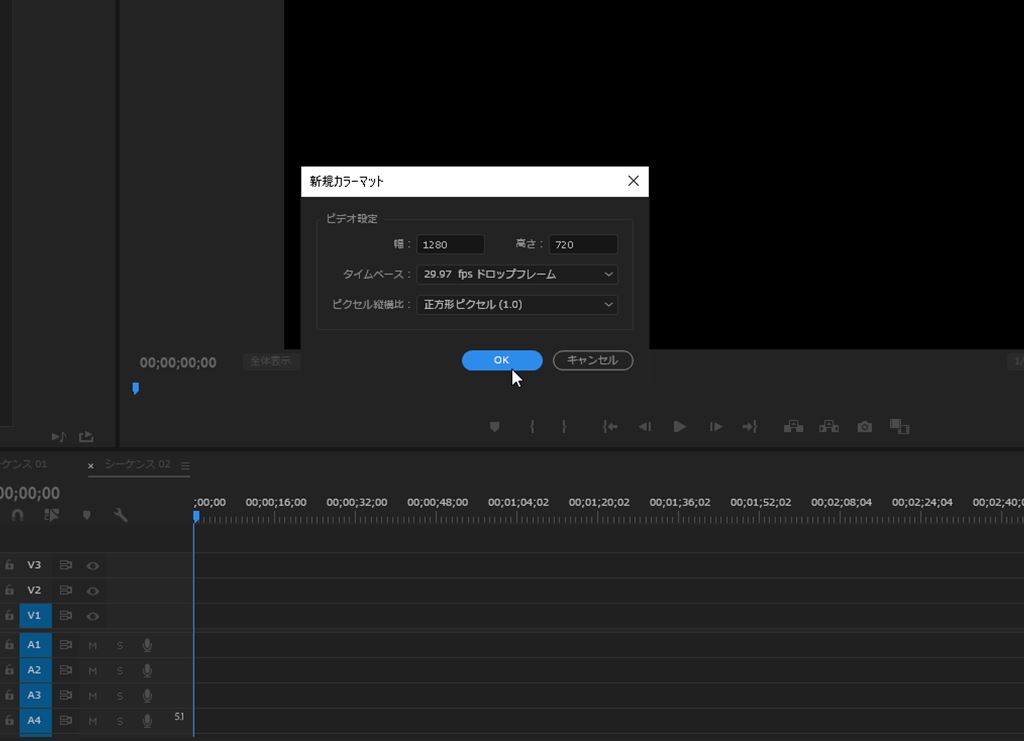
Task: Open timeline display settings wrench
Action: click(121, 515)
